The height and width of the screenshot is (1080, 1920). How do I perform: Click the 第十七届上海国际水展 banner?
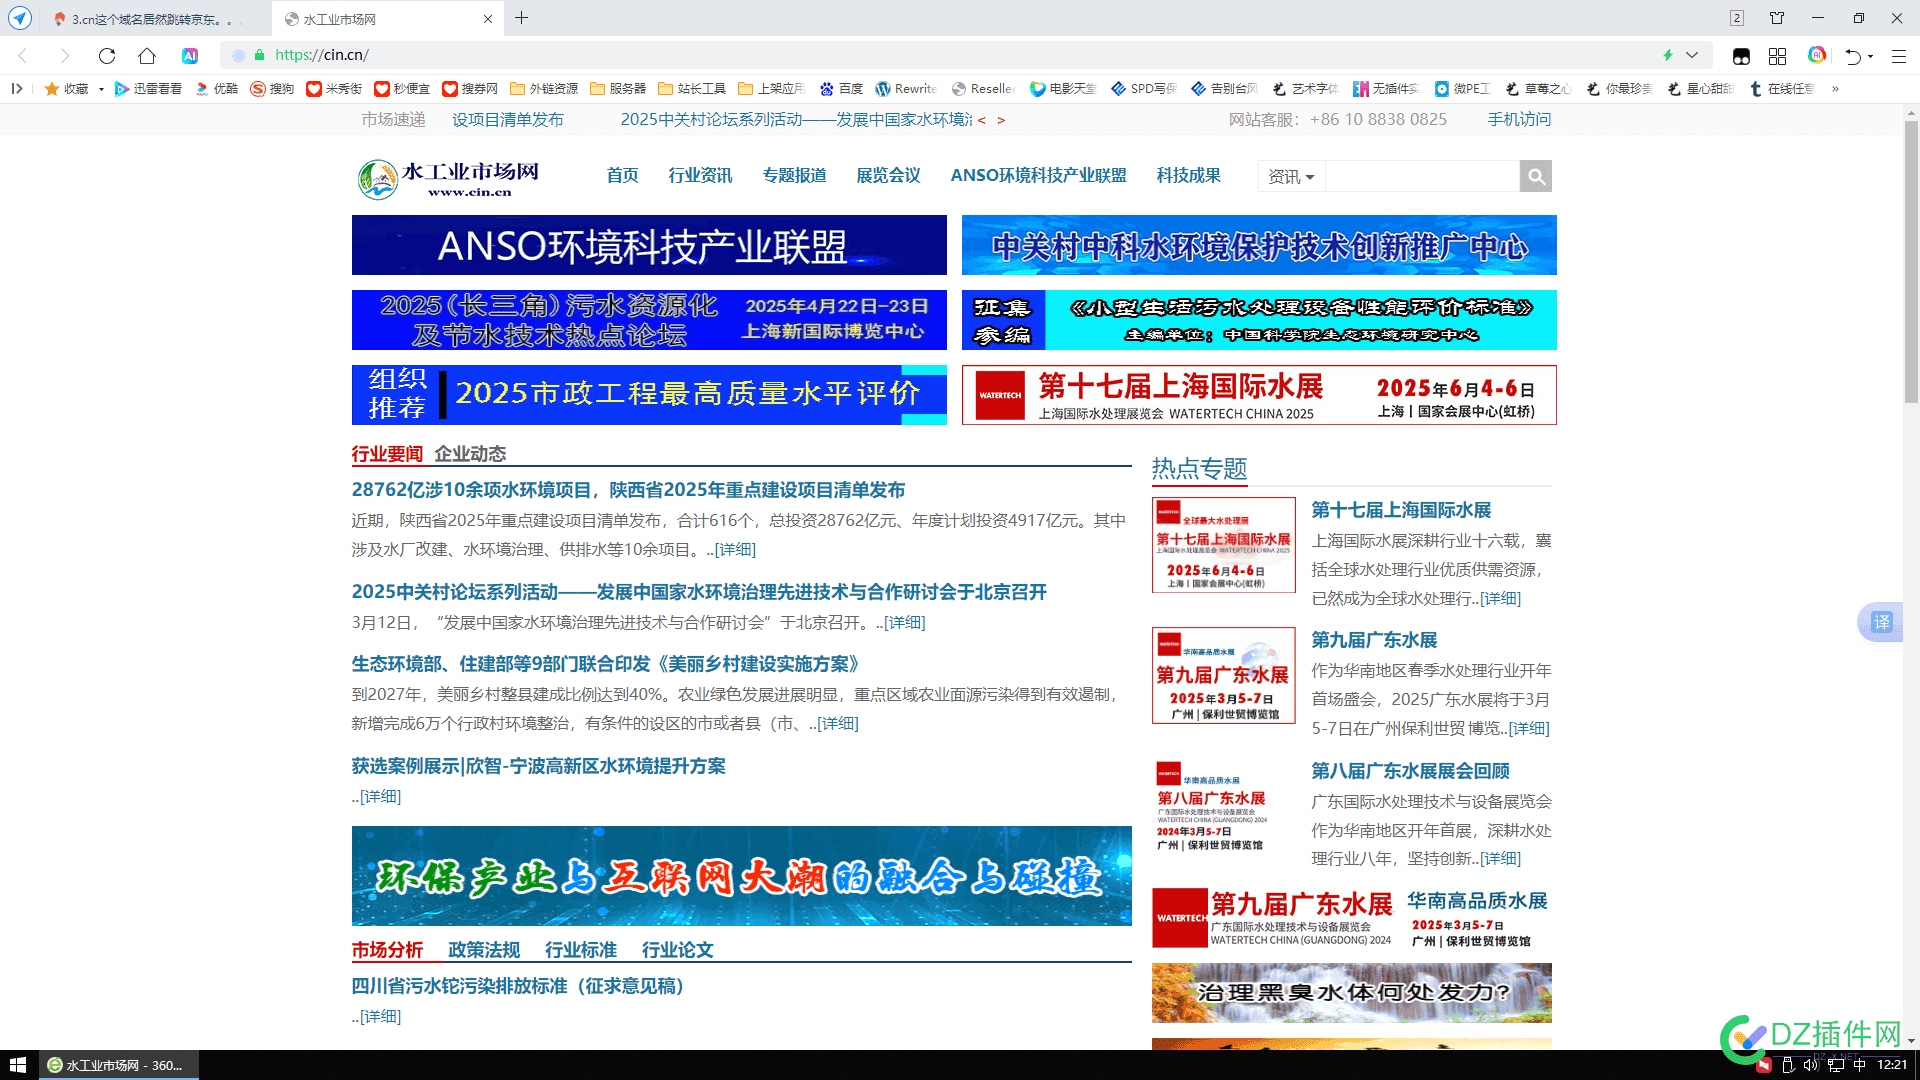click(1259, 395)
